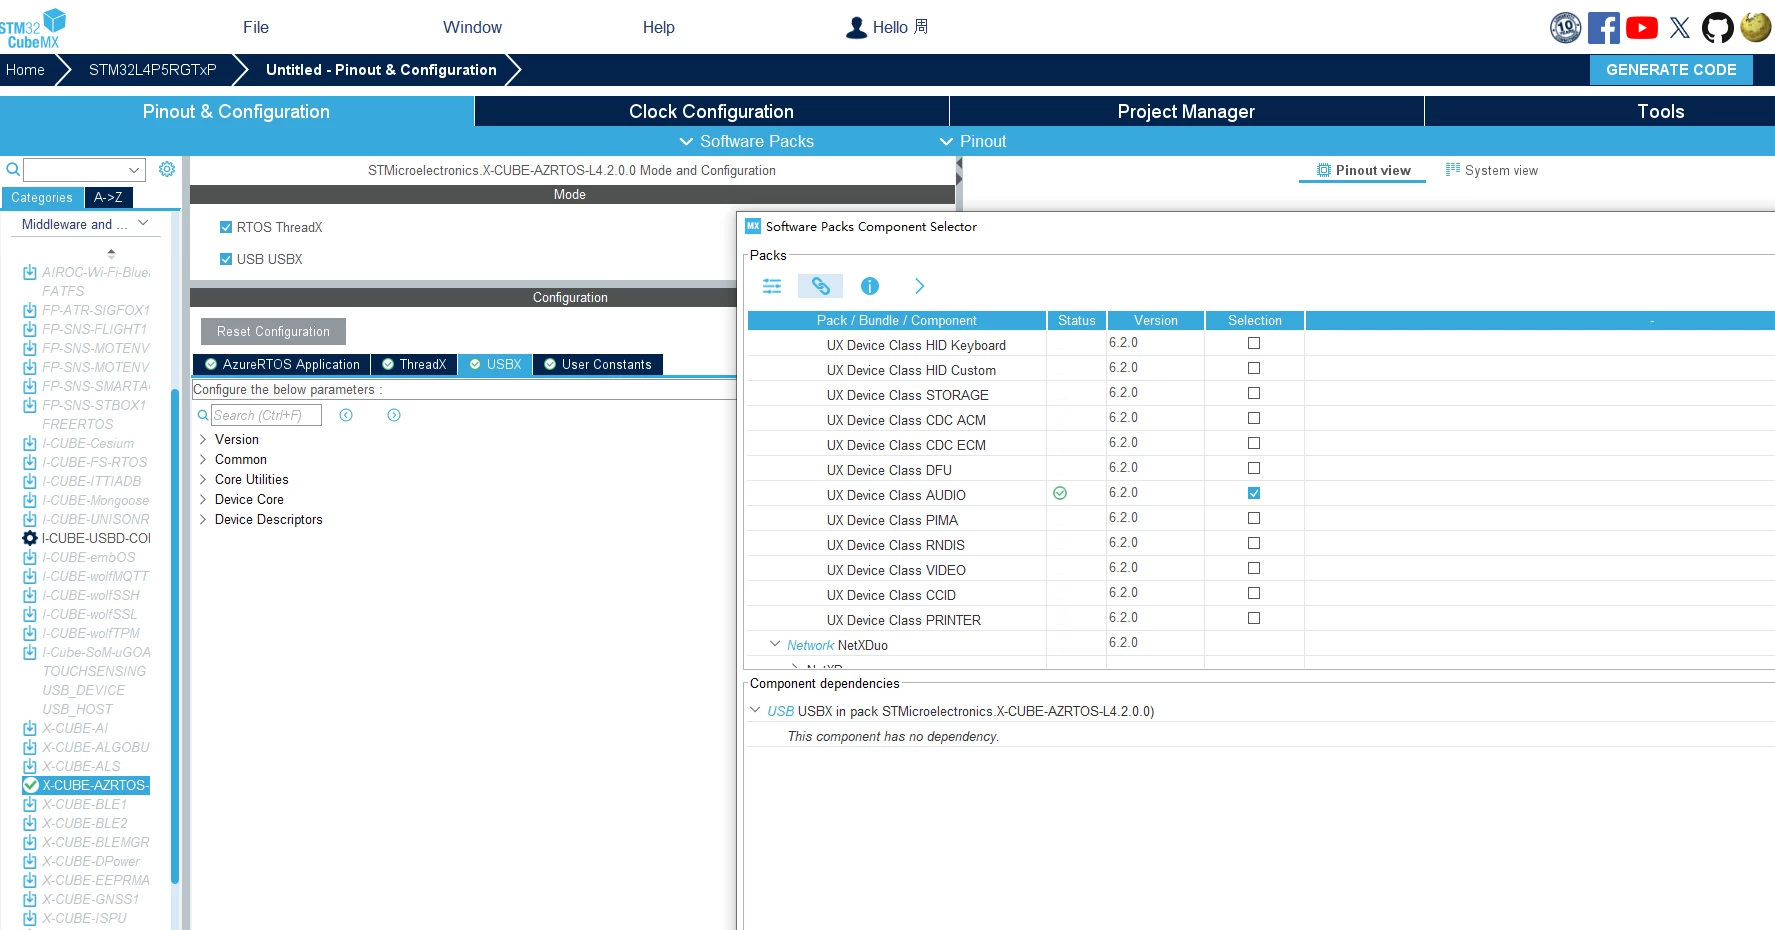This screenshot has width=1775, height=930.
Task: Click the gear settings icon beside search
Action: (167, 169)
